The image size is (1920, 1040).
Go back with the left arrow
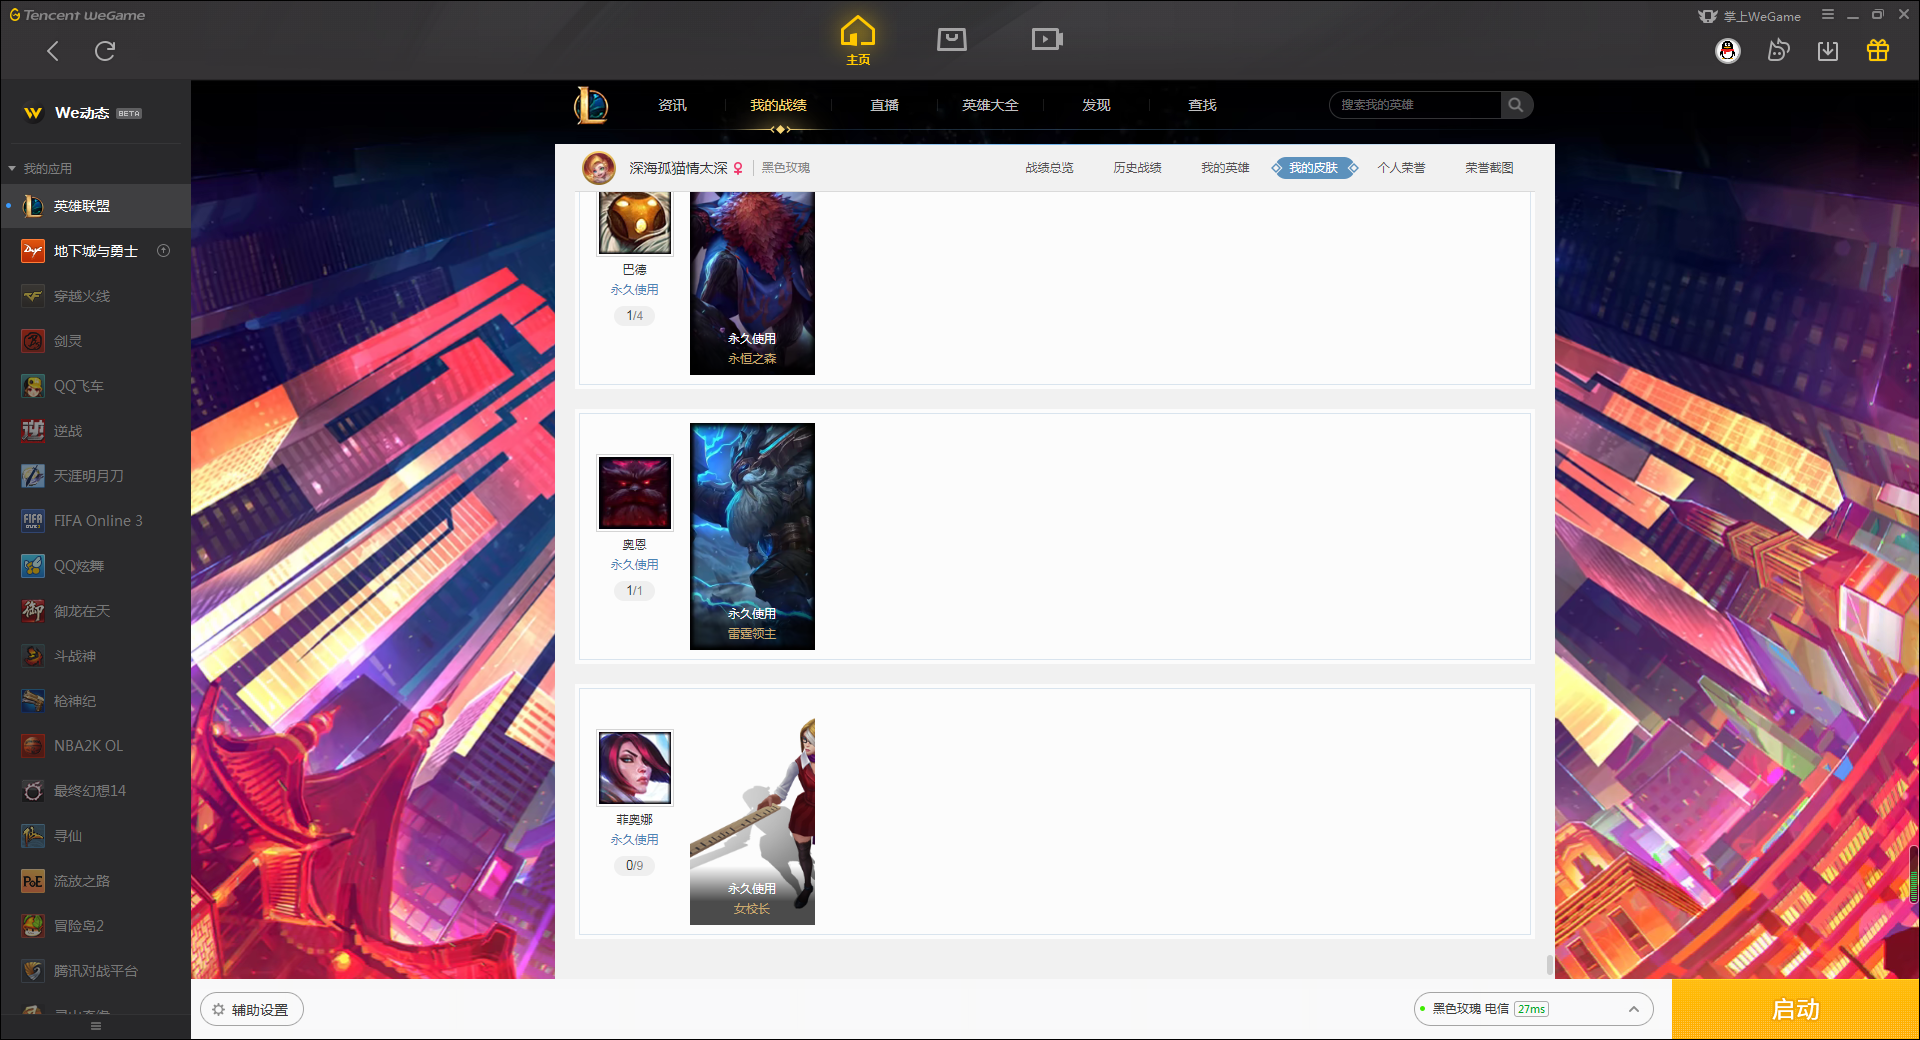tap(53, 51)
